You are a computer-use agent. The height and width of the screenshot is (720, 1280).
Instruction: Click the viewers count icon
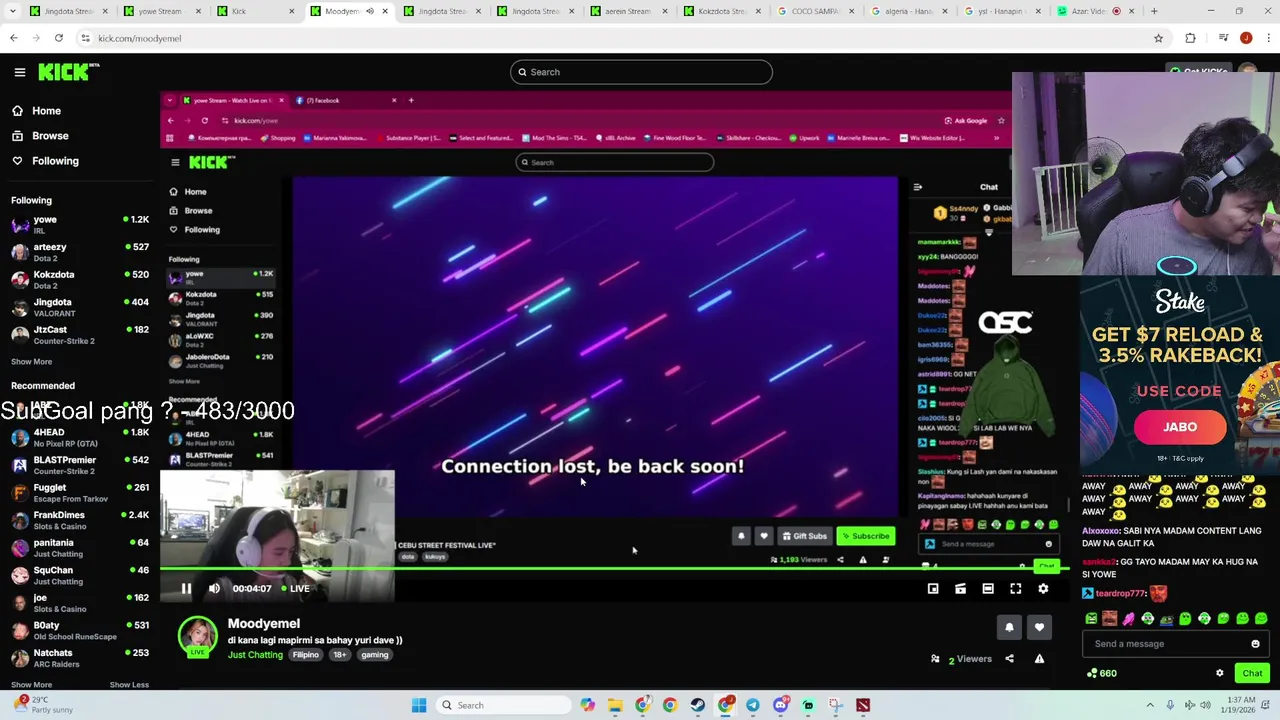(x=935, y=659)
